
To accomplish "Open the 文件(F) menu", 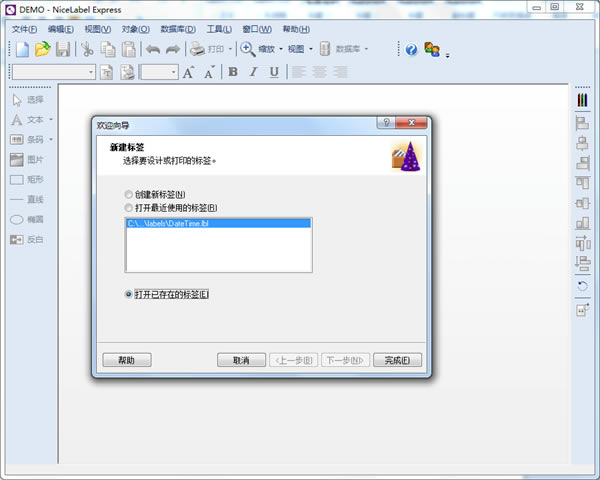I will click(24, 29).
